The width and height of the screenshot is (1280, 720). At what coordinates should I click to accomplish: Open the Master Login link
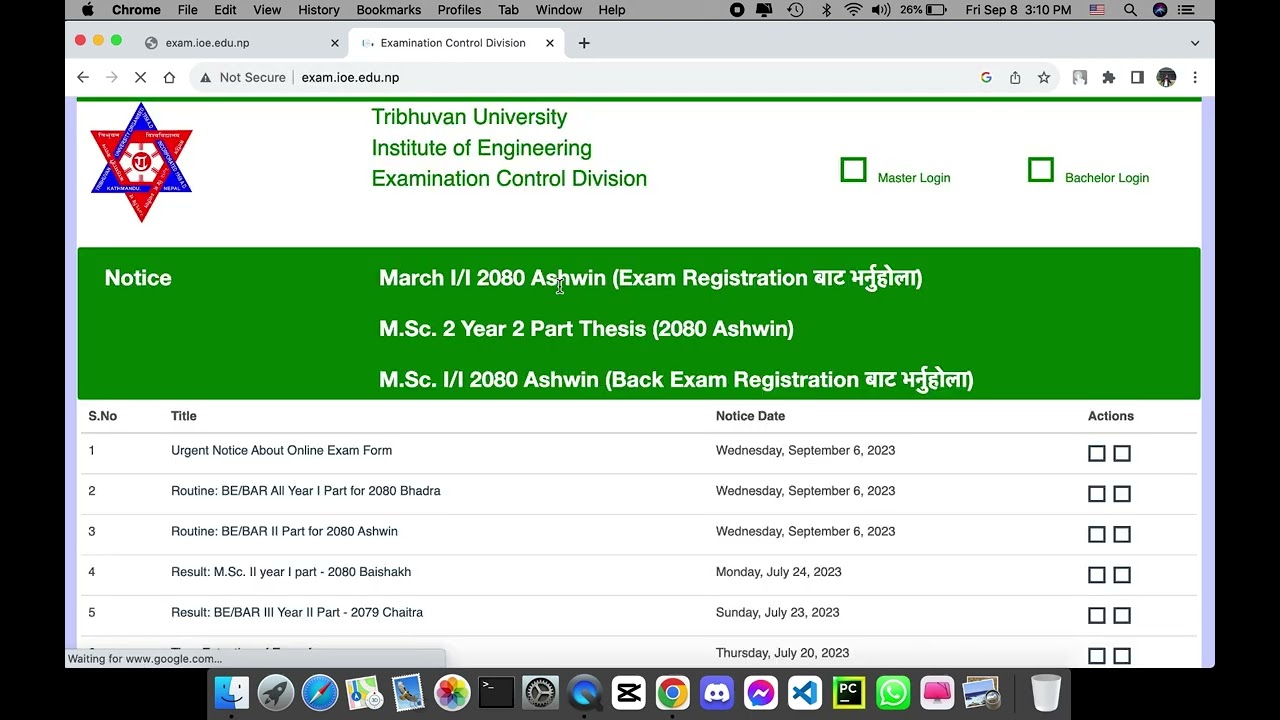[914, 178]
